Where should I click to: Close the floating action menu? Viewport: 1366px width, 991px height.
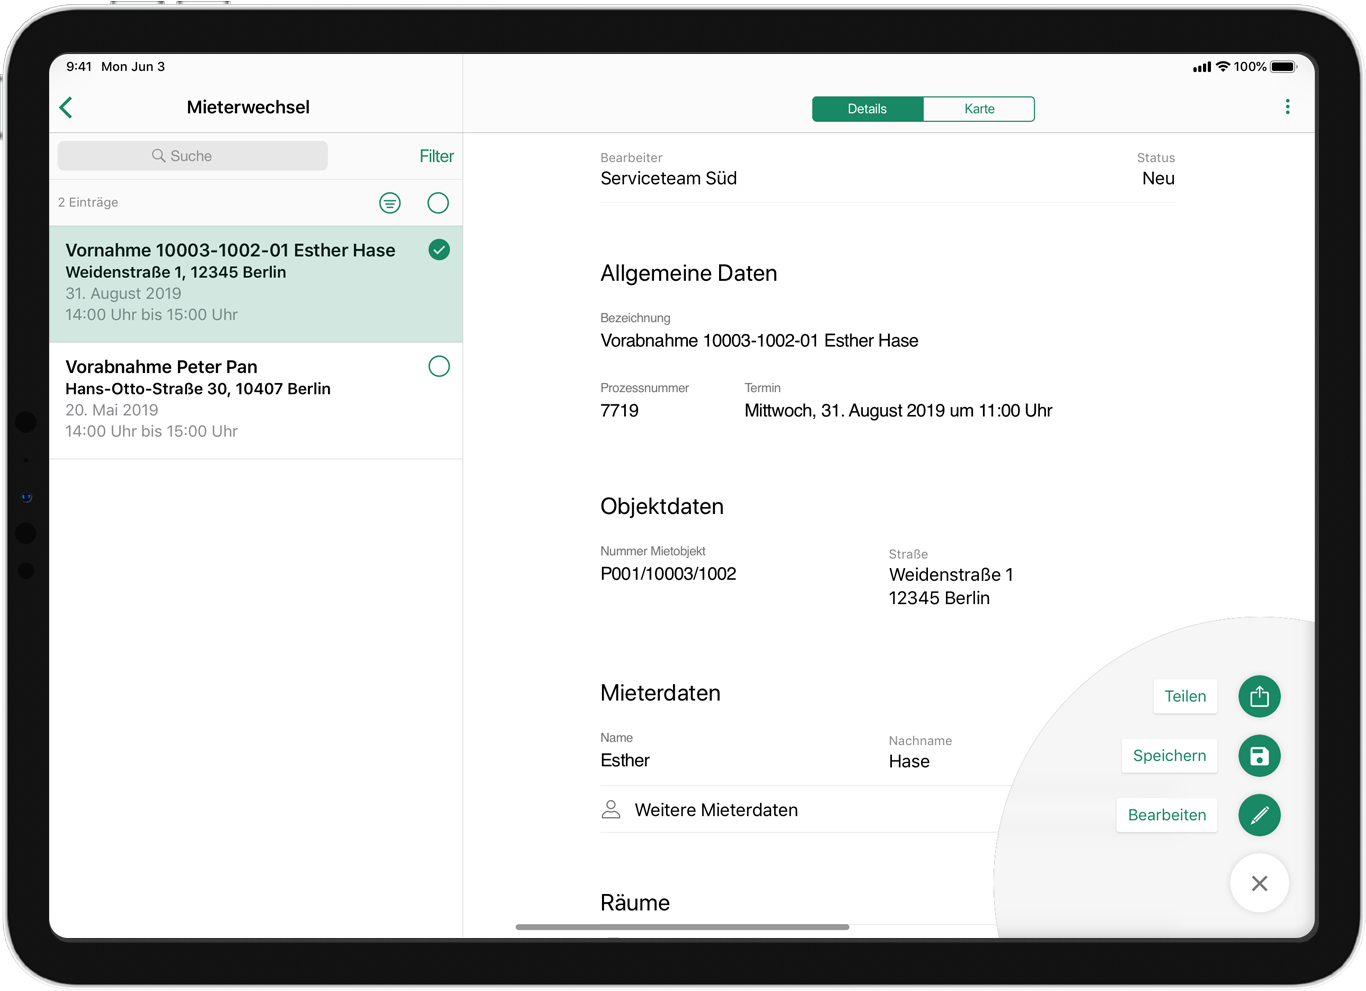pyautogui.click(x=1259, y=883)
